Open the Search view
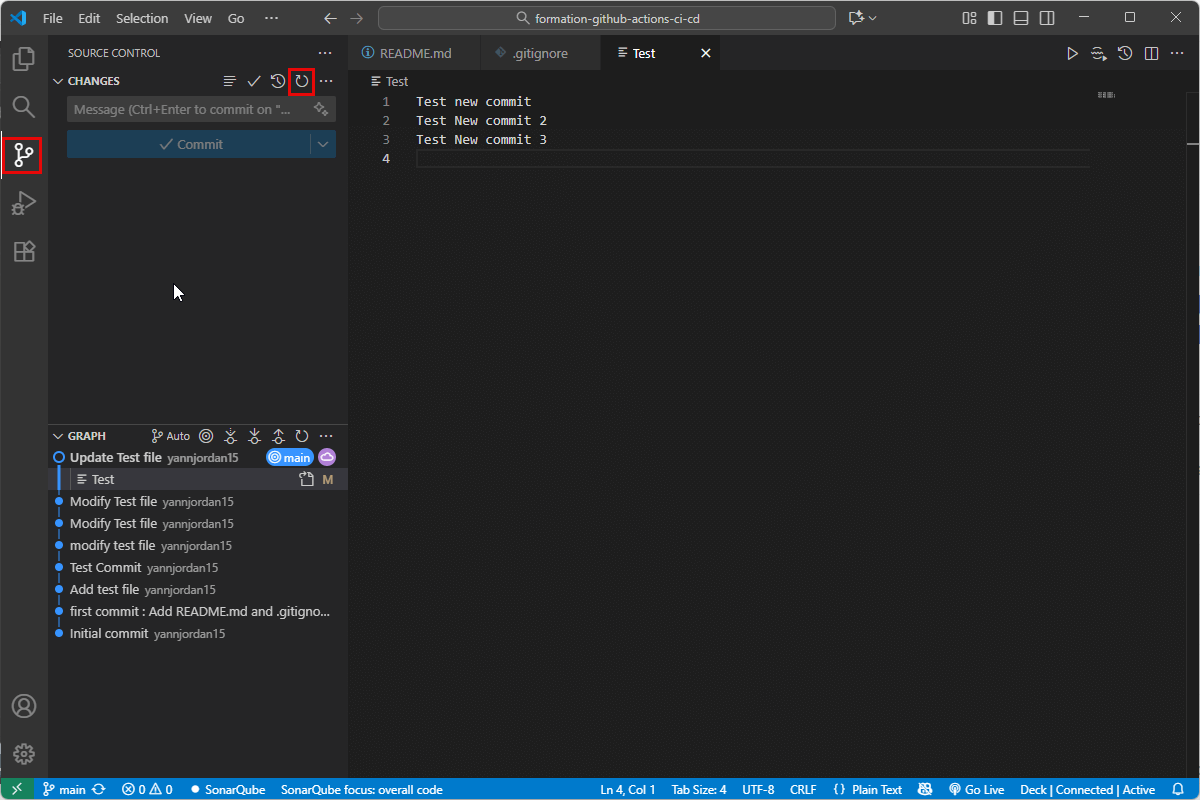 point(22,107)
